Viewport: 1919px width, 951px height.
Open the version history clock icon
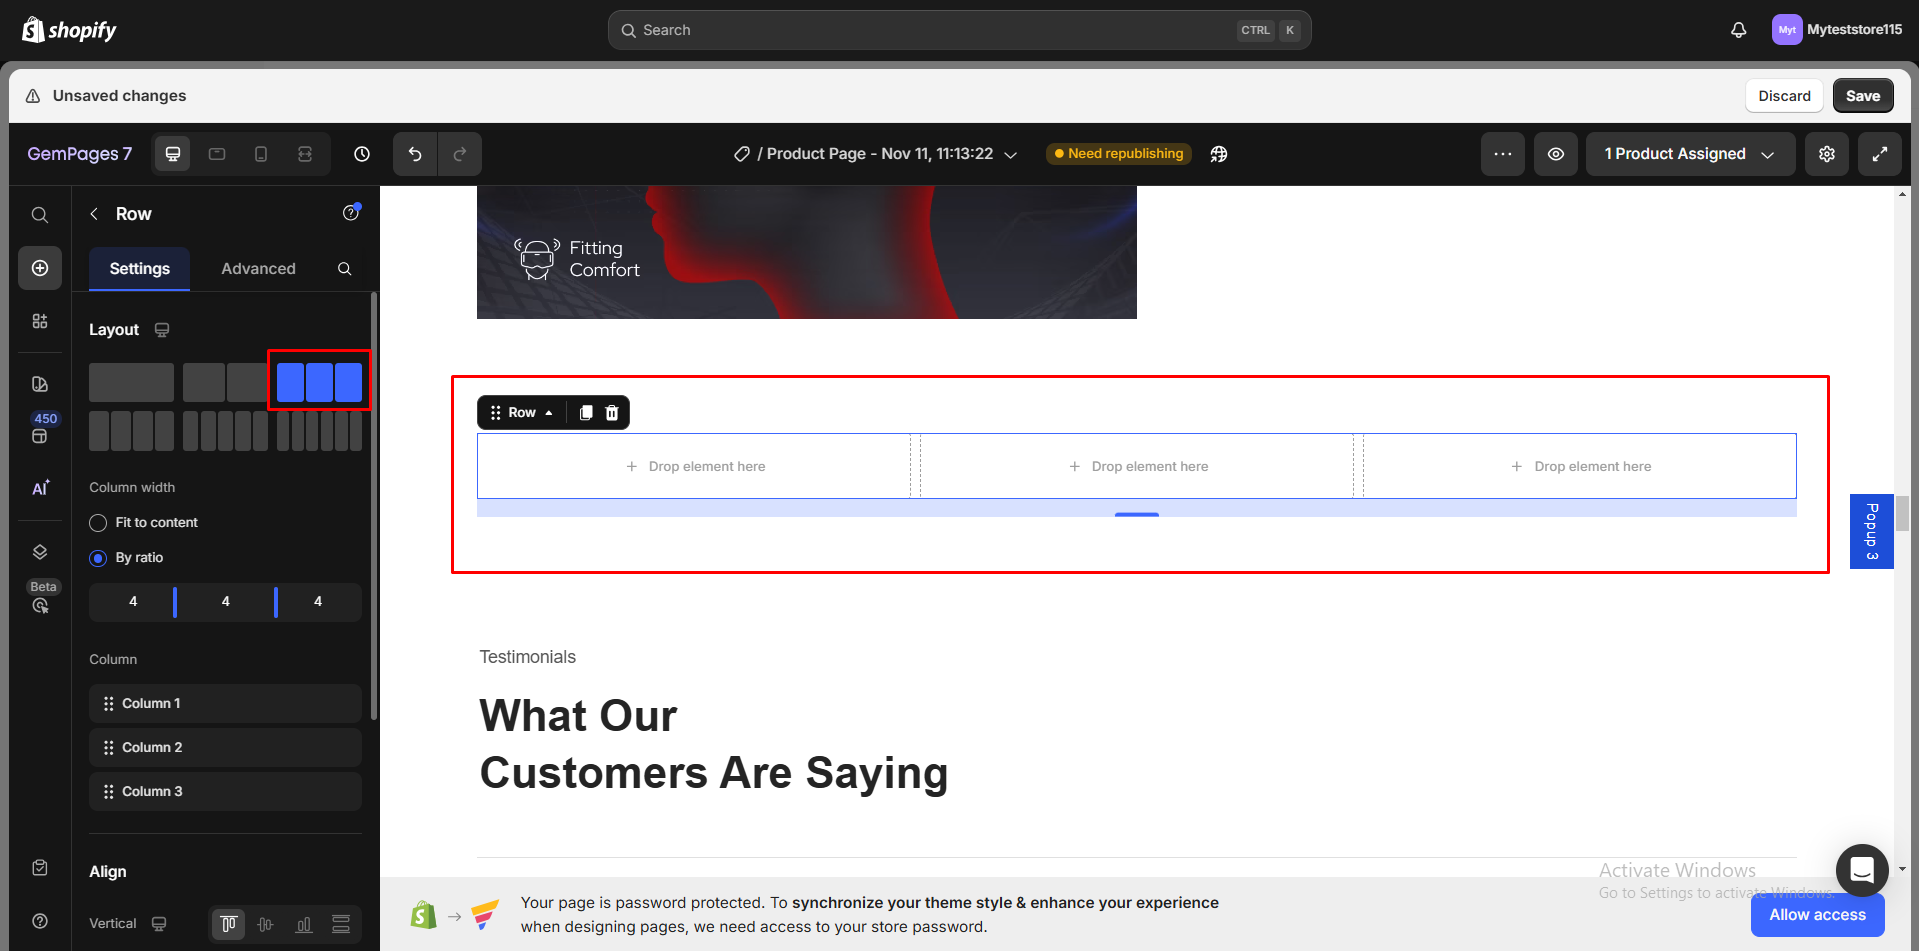pyautogui.click(x=362, y=154)
